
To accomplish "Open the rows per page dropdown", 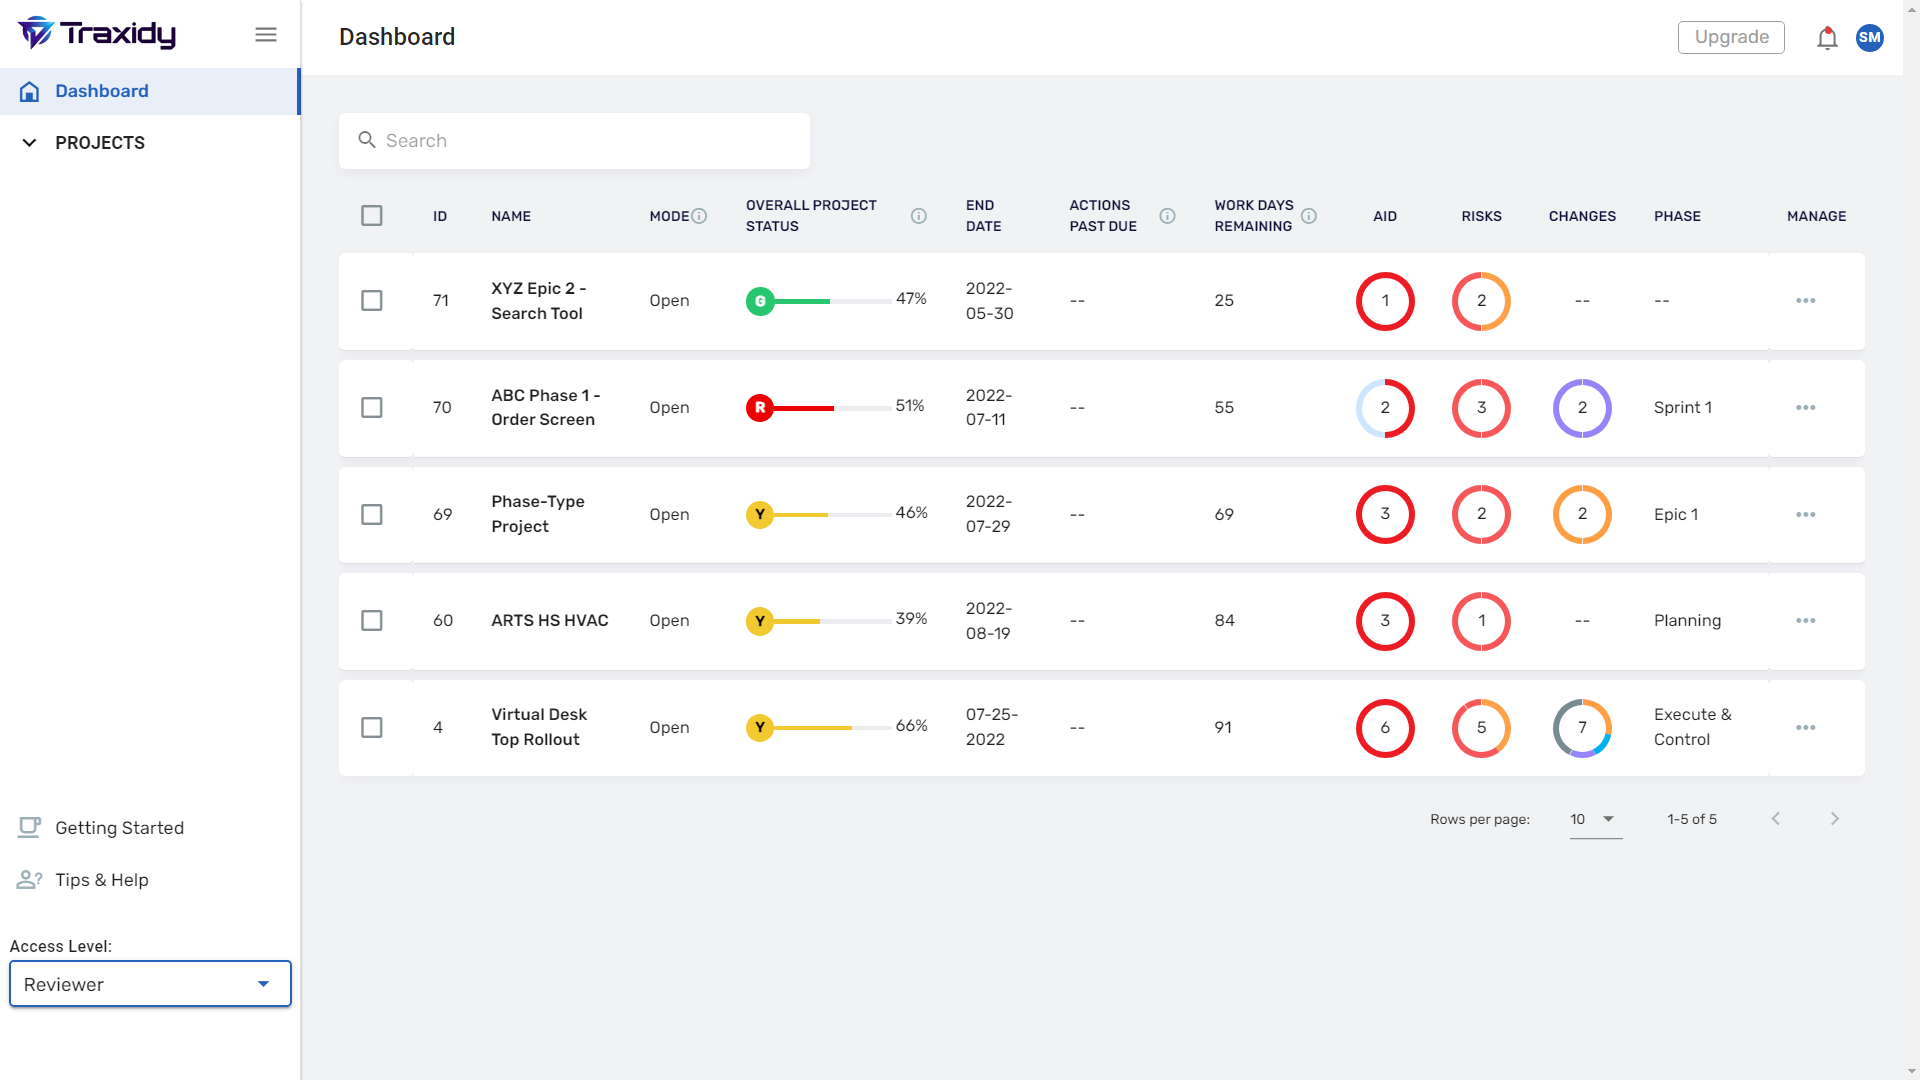I will pyautogui.click(x=1595, y=819).
